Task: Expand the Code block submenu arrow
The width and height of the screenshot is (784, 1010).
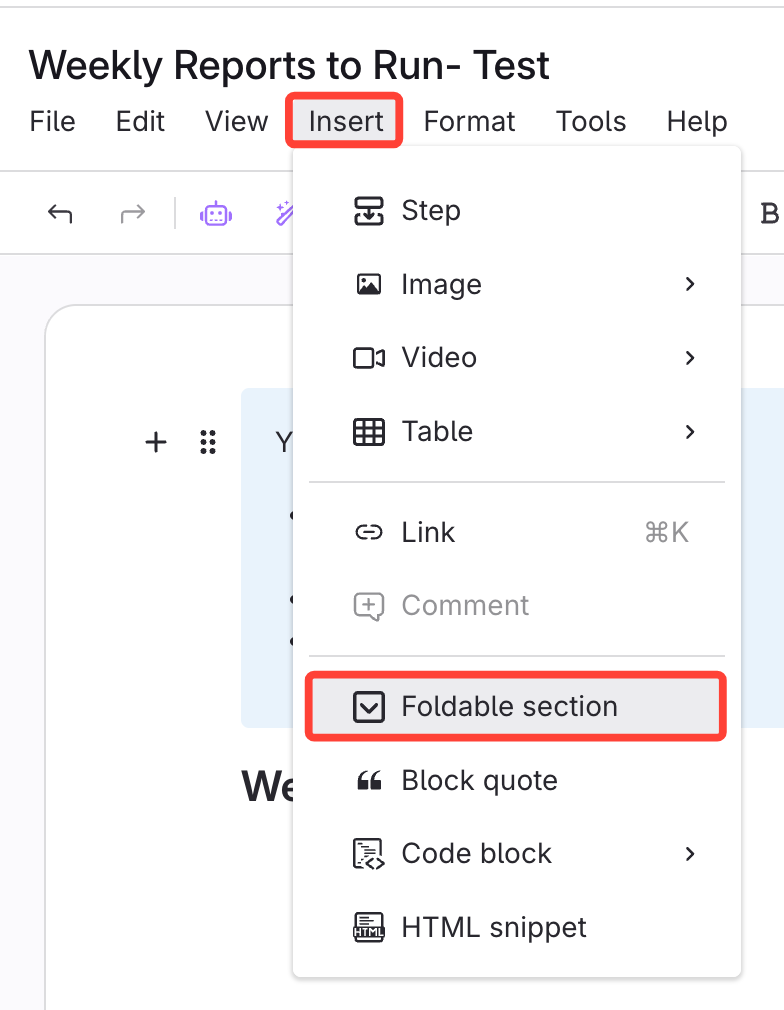Action: (690, 853)
